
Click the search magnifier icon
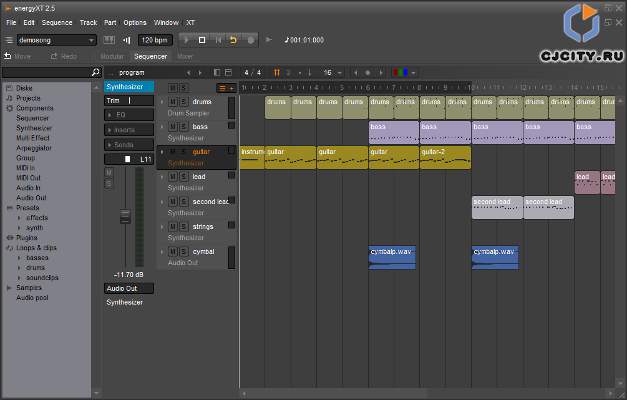(96, 72)
